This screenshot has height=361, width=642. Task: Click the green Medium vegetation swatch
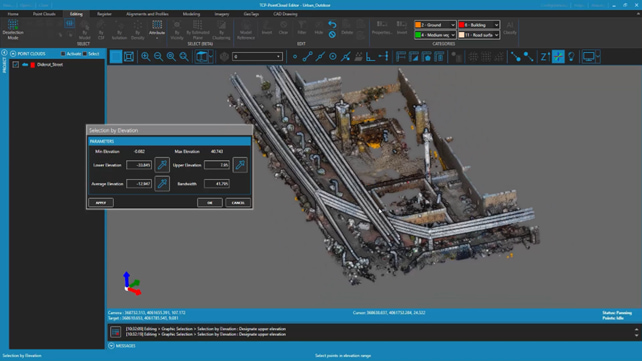pos(418,35)
